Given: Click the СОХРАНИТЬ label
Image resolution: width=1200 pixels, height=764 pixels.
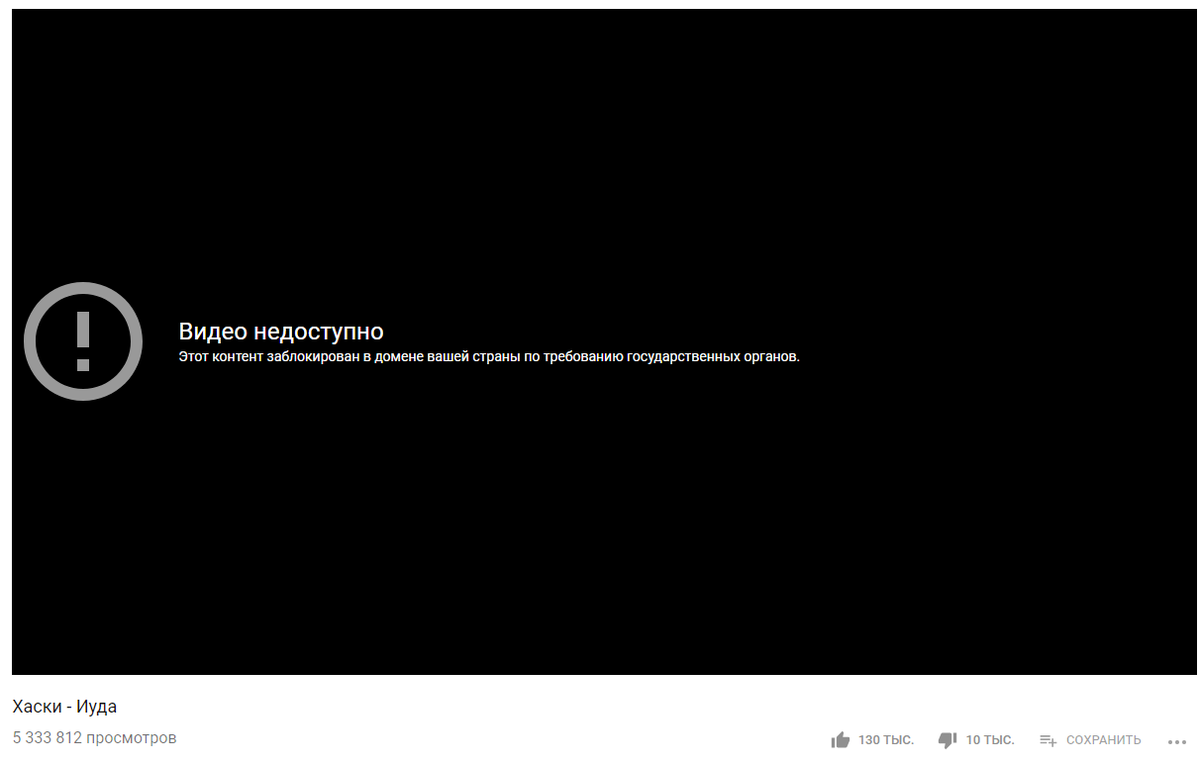Looking at the screenshot, I should pos(1103,740).
